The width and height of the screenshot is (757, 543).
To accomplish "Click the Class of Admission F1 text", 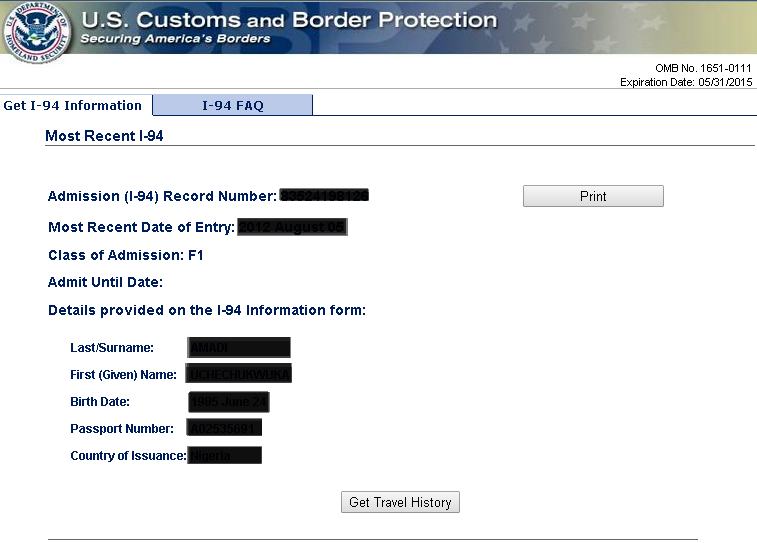I will click(126, 255).
